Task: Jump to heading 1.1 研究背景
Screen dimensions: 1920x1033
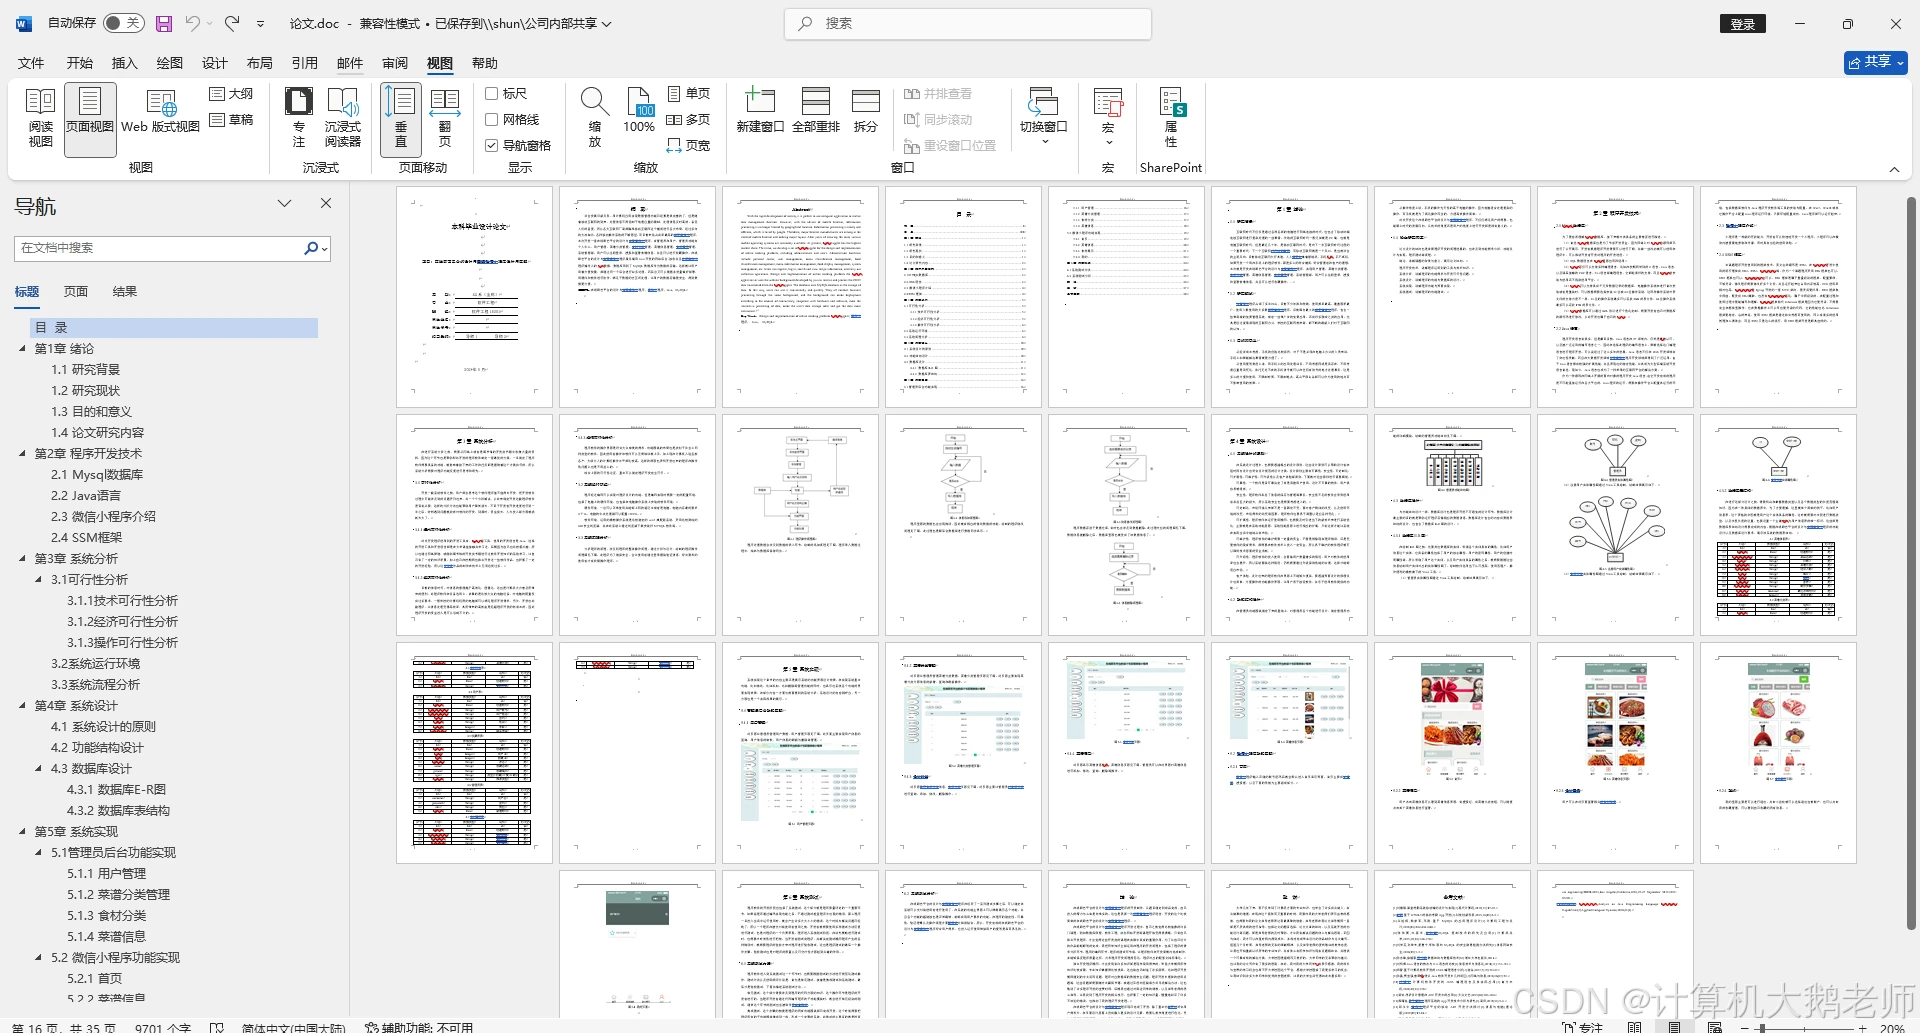Action: pos(86,370)
